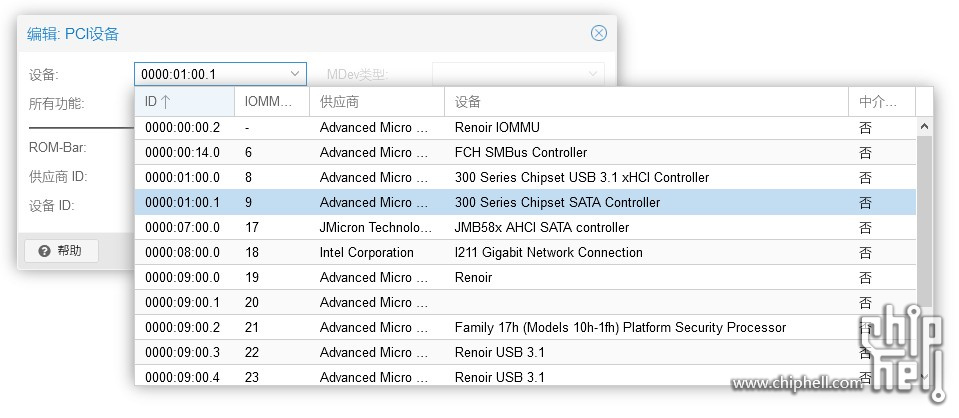Click the device list vertical scrollbar thumb
The image size is (959, 418).
pos(924,222)
